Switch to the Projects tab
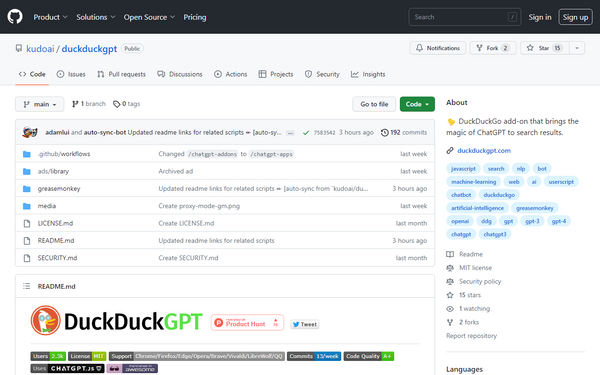Image resolution: width=600 pixels, height=375 pixels. coord(276,74)
